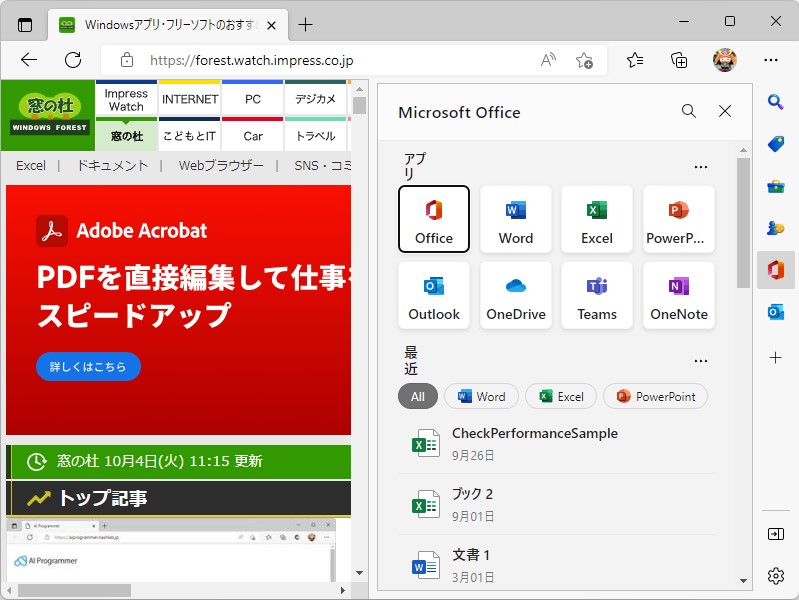Open the CheckPerformanceSample workbook
The height and width of the screenshot is (600, 799).
coord(556,443)
